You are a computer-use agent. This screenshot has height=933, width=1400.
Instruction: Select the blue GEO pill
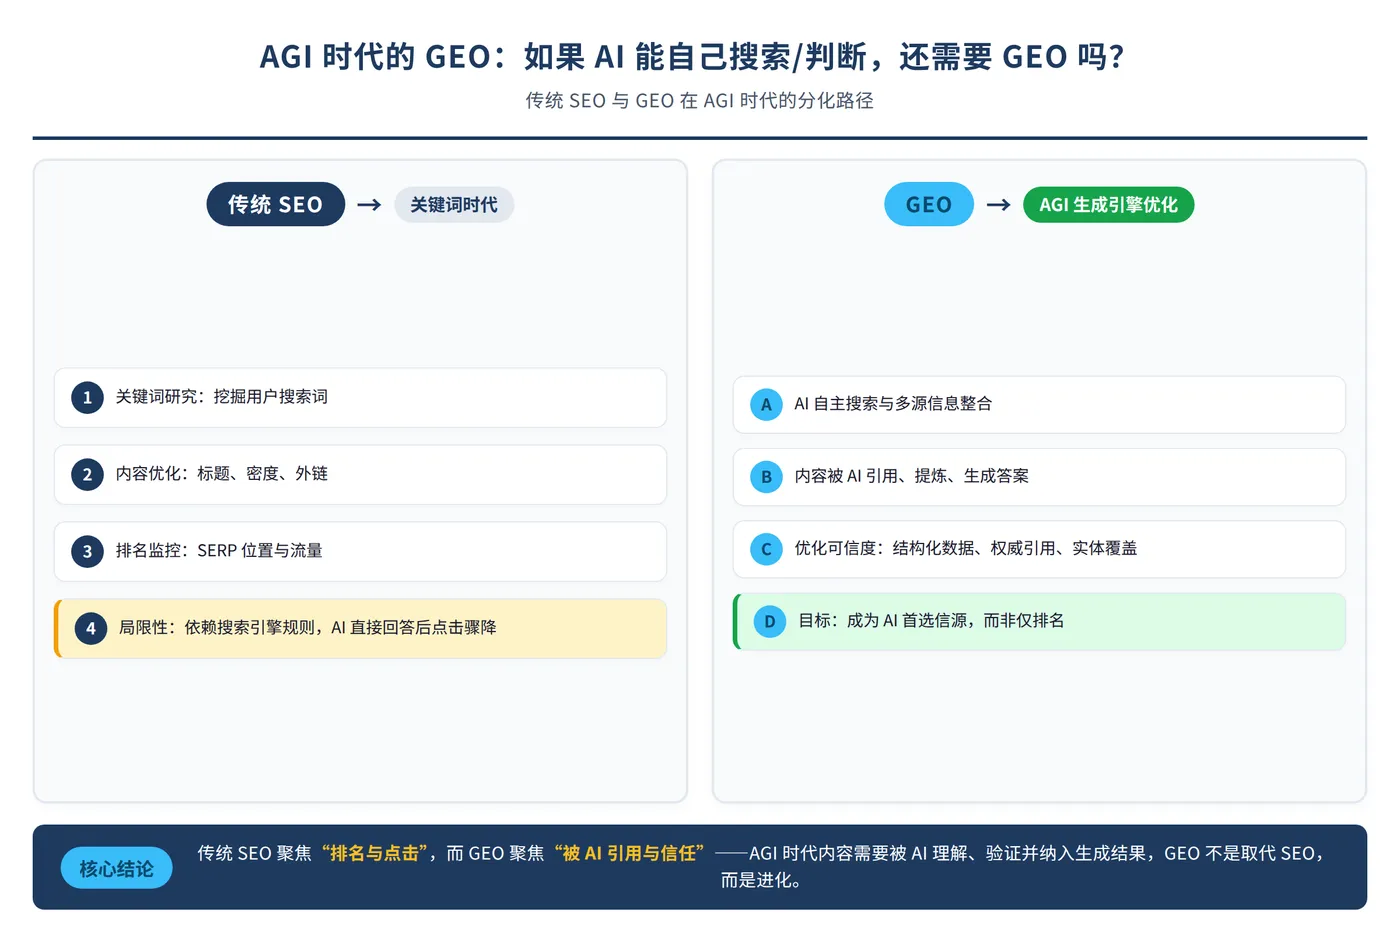[929, 204]
